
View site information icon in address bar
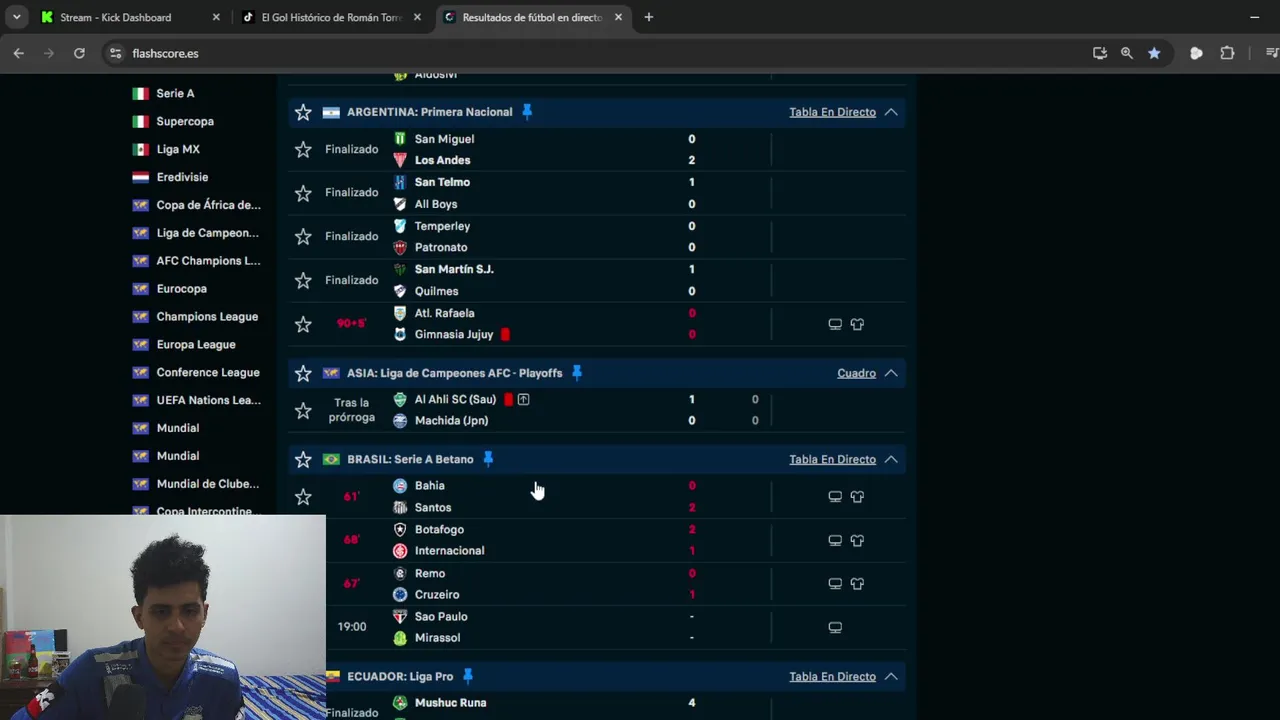115,53
